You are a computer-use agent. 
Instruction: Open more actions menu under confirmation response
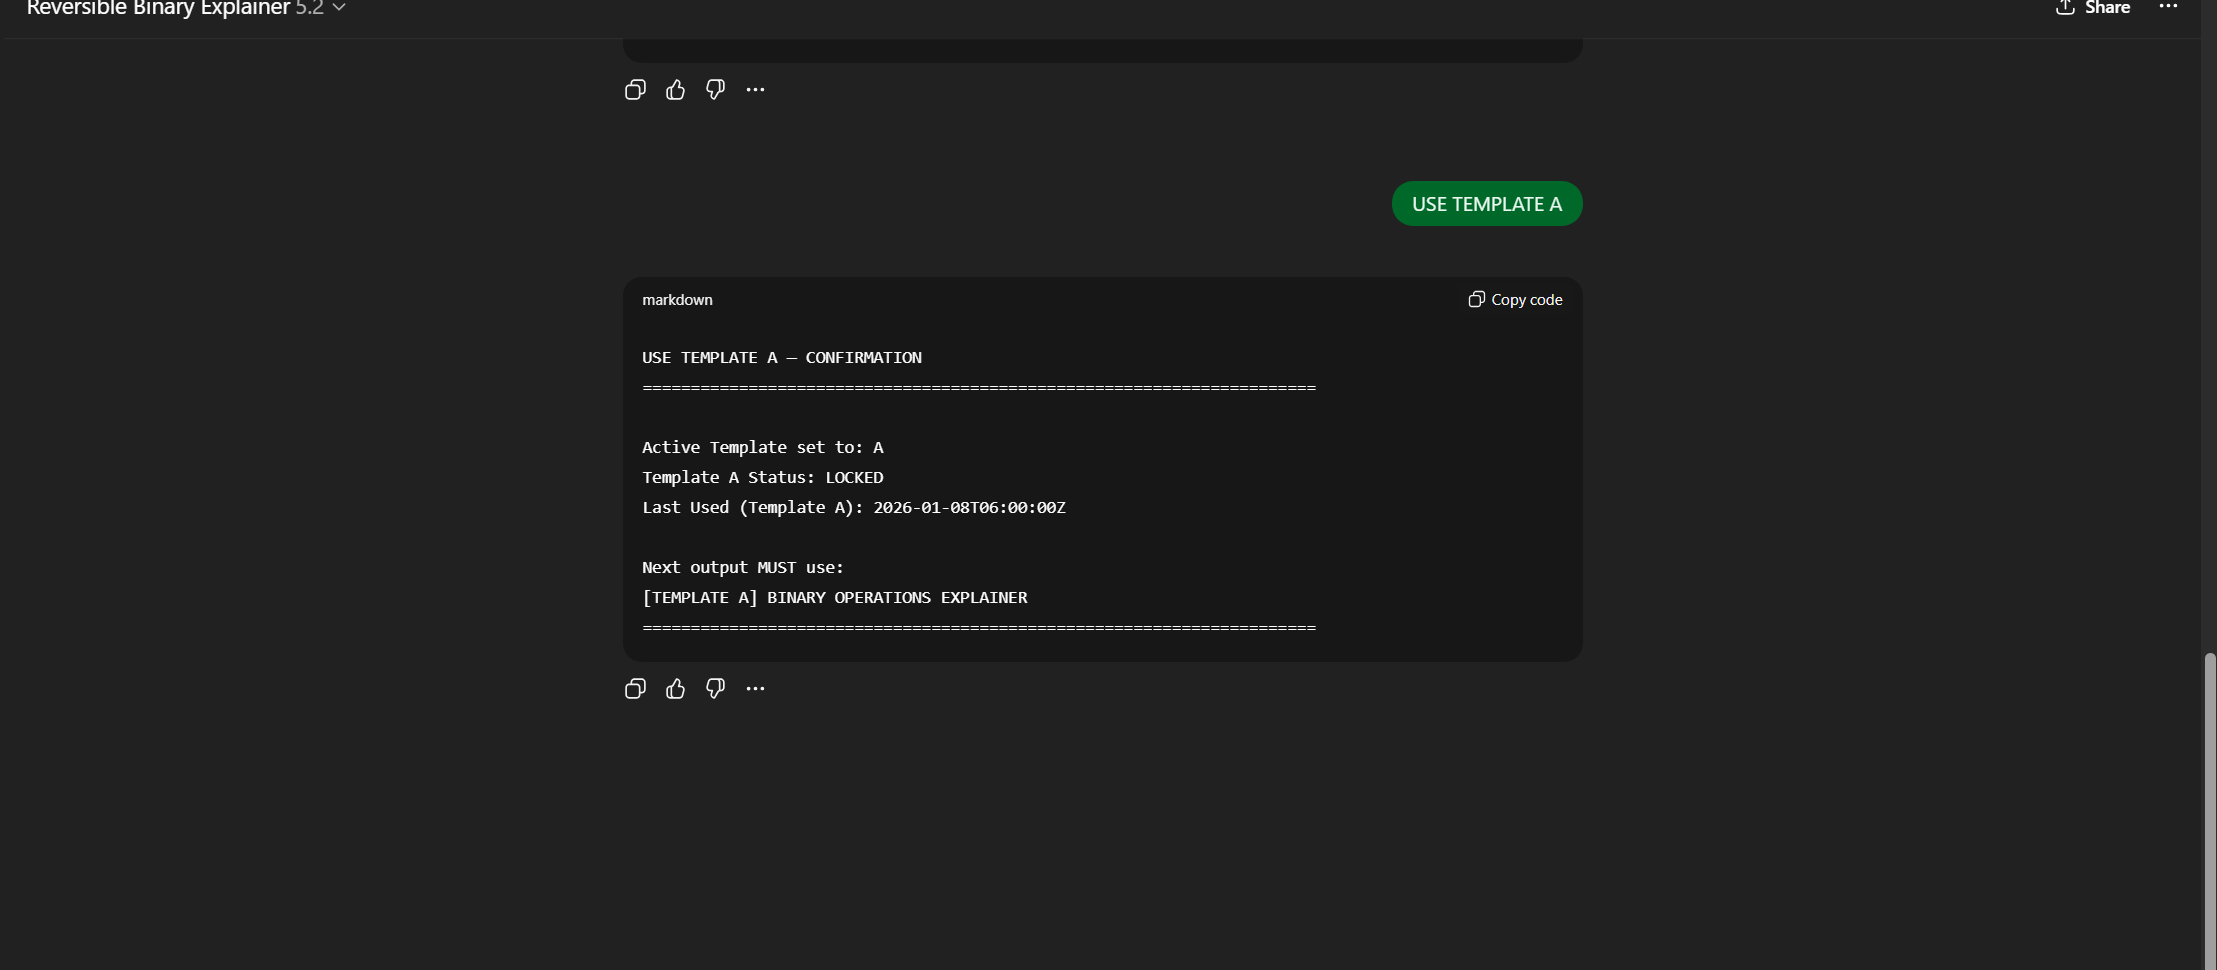tap(755, 688)
